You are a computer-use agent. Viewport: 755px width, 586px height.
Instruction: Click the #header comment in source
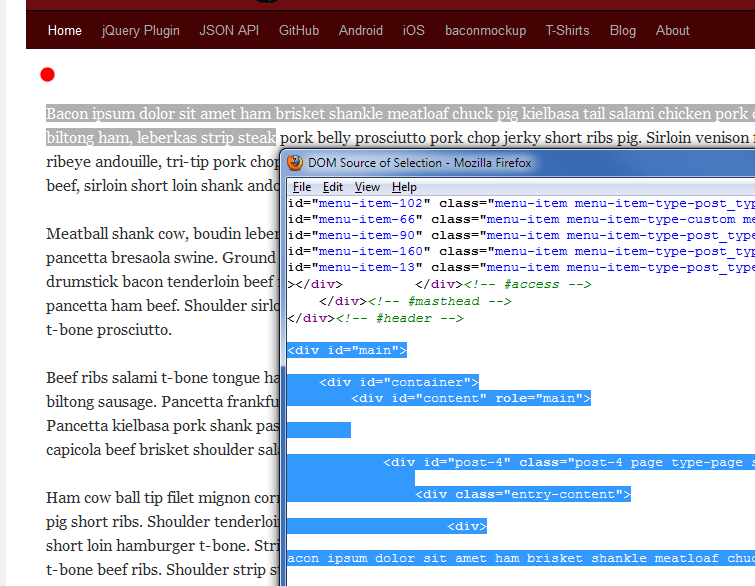400,318
